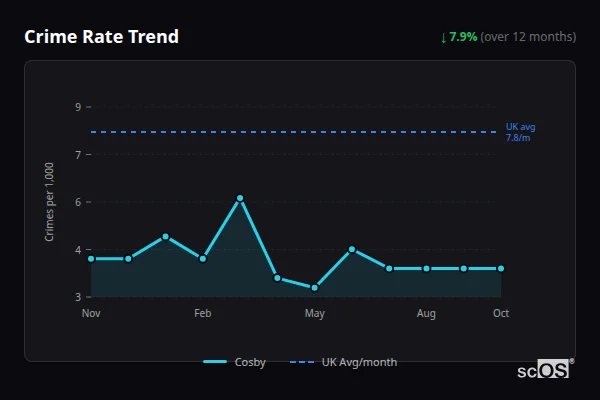This screenshot has width=600, height=400.
Task: Click the July data point
Action: pyautogui.click(x=389, y=269)
